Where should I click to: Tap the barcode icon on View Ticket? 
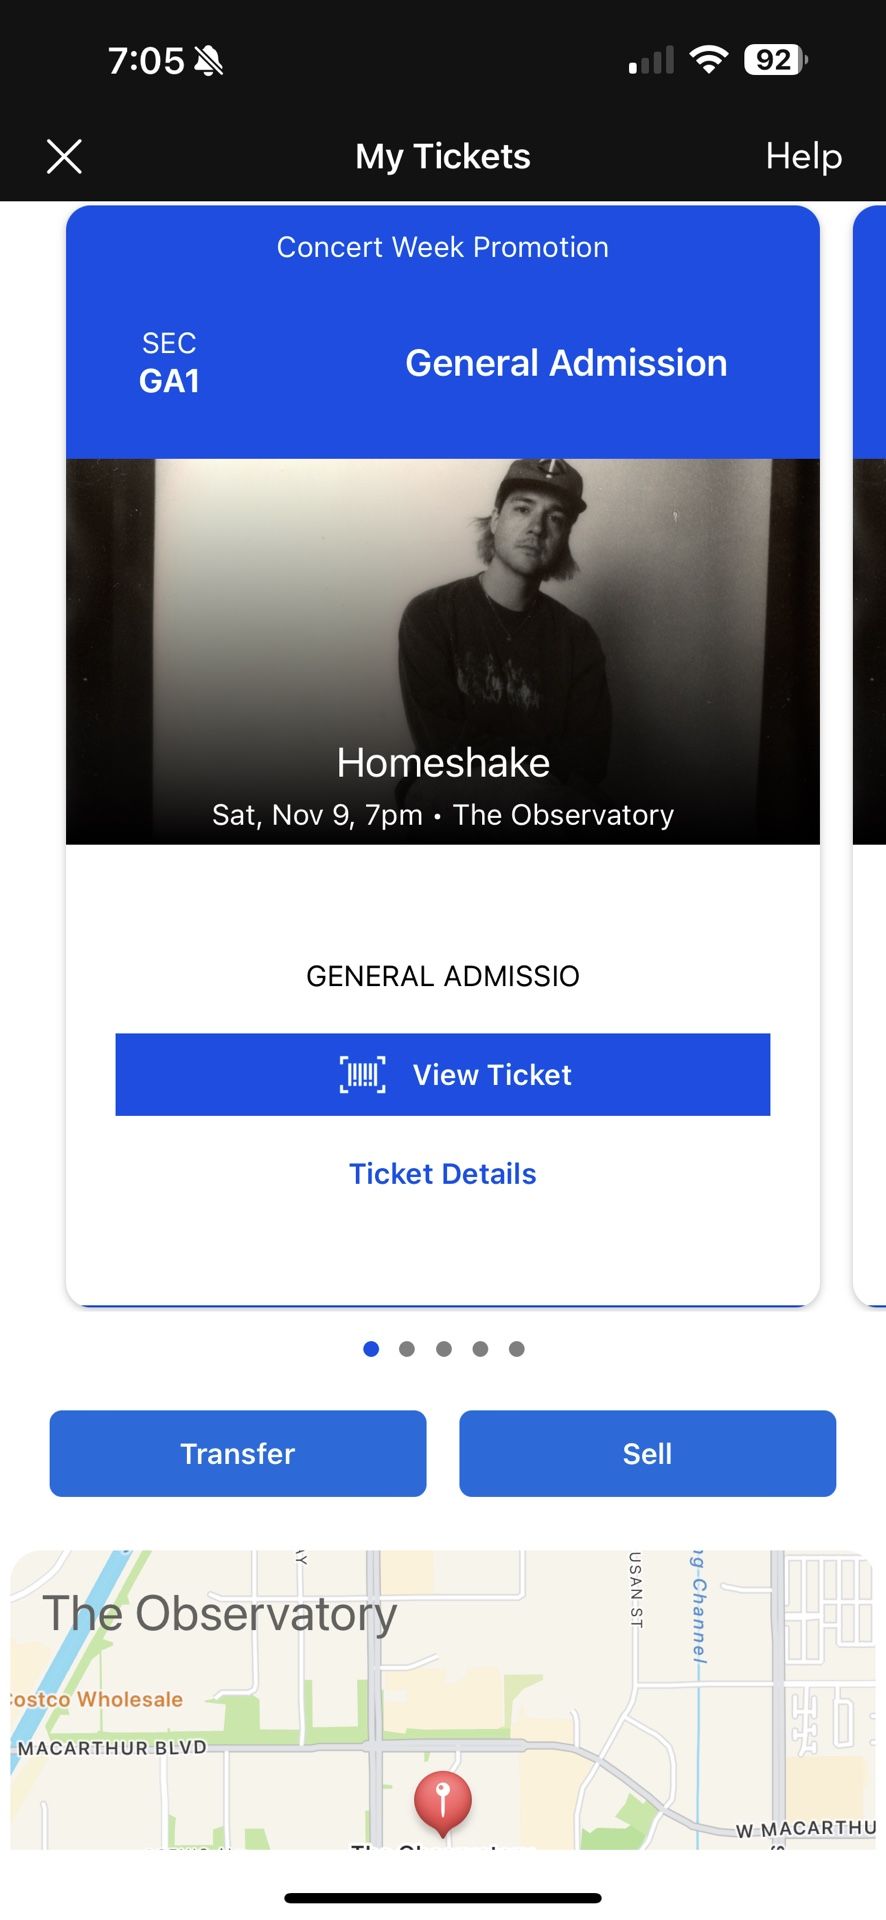[362, 1075]
